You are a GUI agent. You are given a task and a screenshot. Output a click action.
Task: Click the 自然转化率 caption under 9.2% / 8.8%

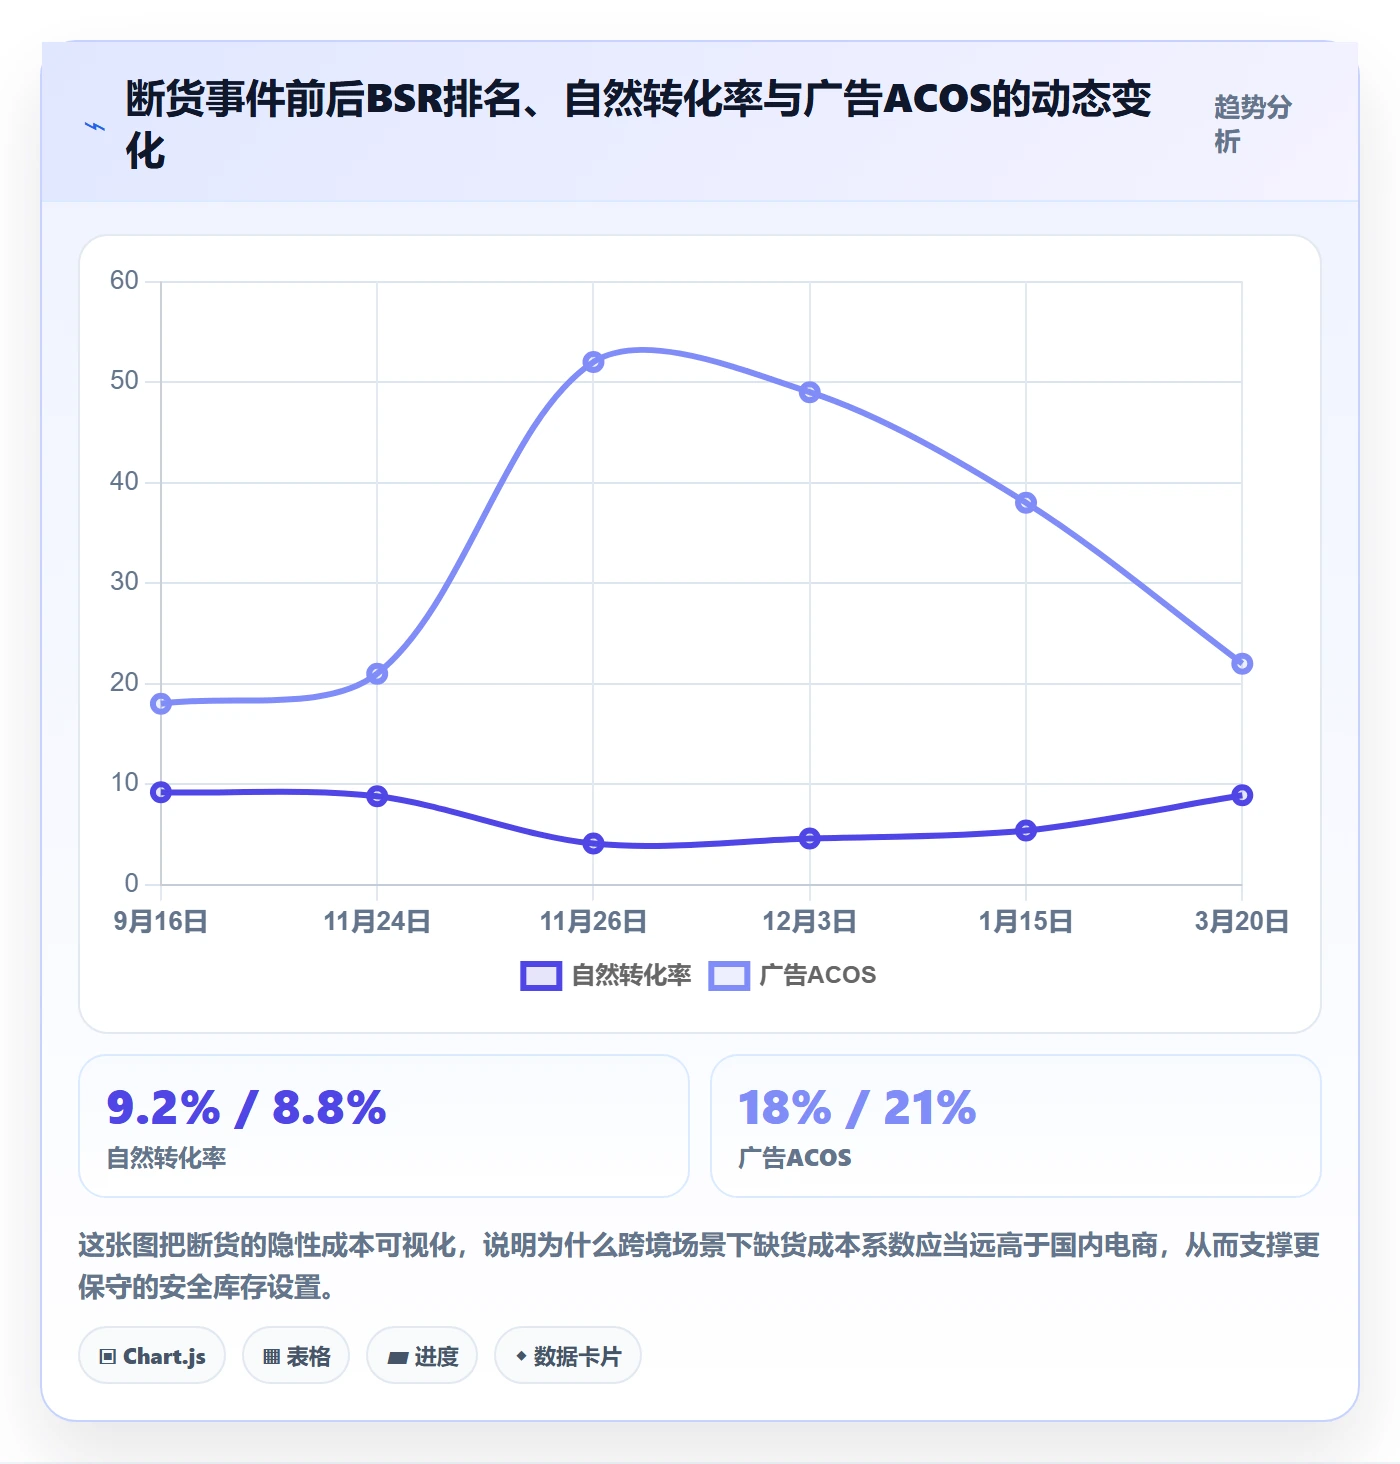[167, 1158]
